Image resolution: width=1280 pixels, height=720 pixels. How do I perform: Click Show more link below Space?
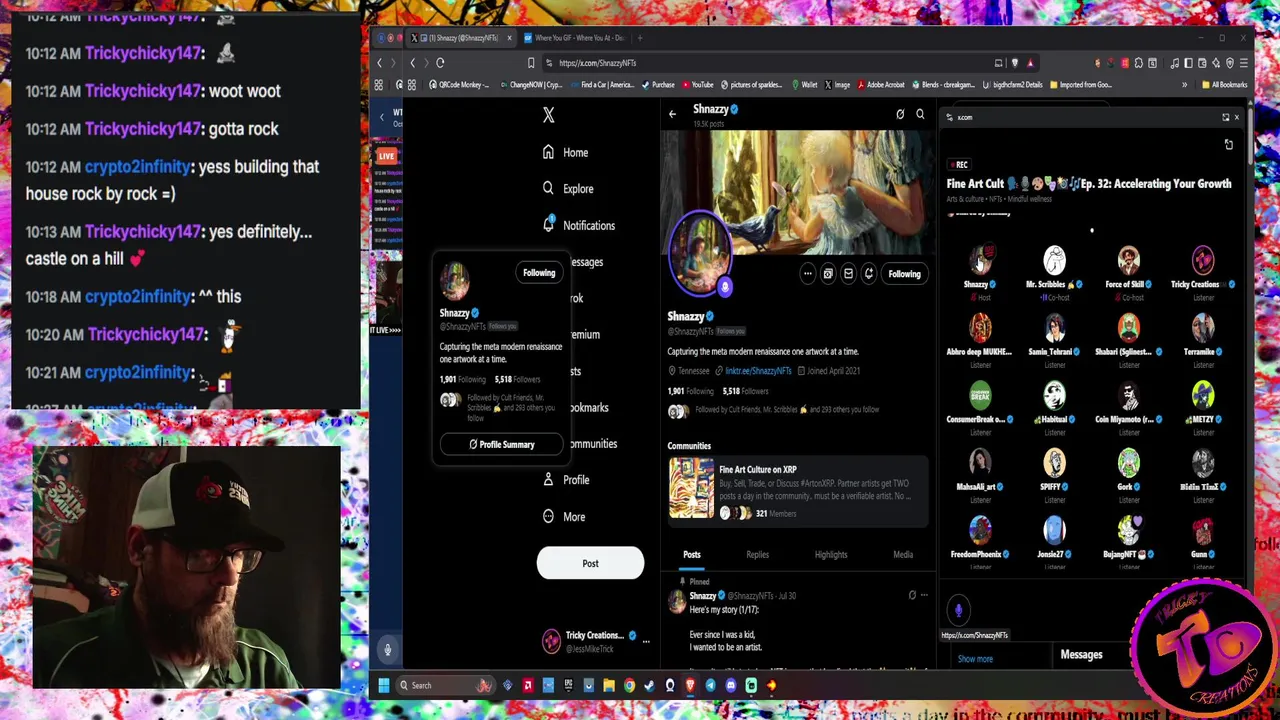point(975,659)
